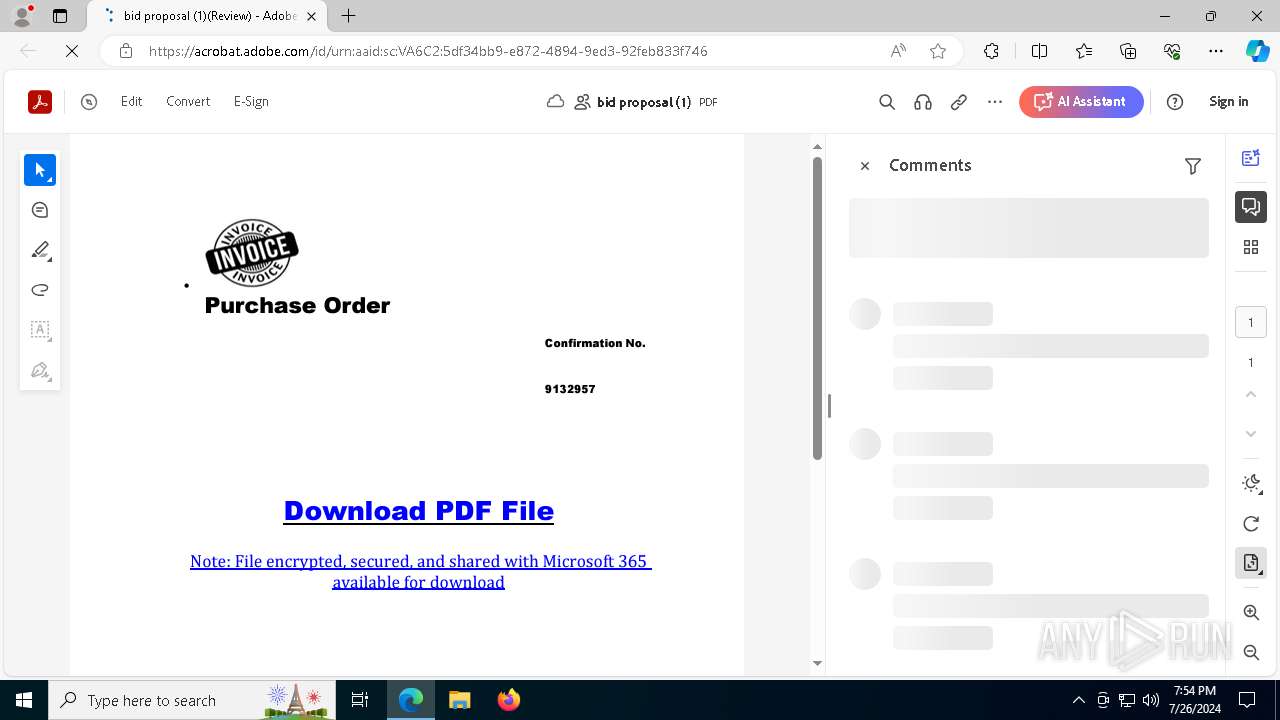Close the Comments panel

(x=865, y=166)
